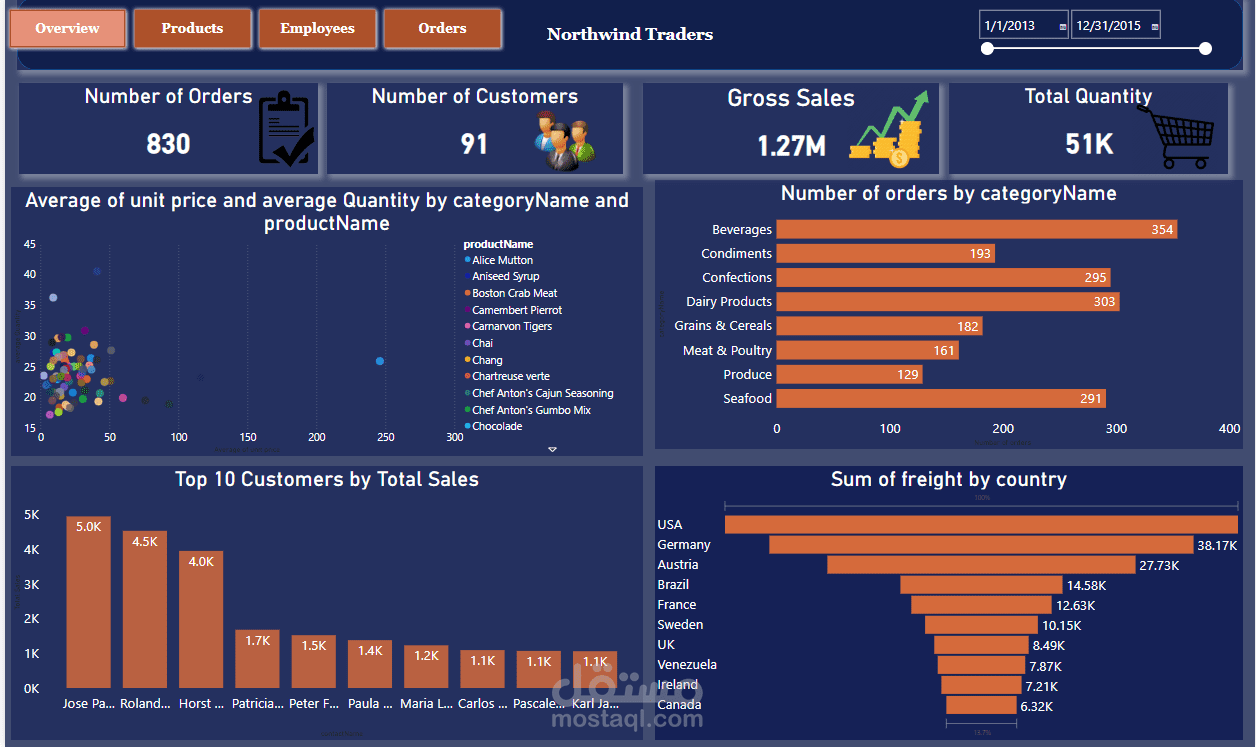
Task: Click the Sweden funnel bar 10.15K
Action: pos(981,625)
